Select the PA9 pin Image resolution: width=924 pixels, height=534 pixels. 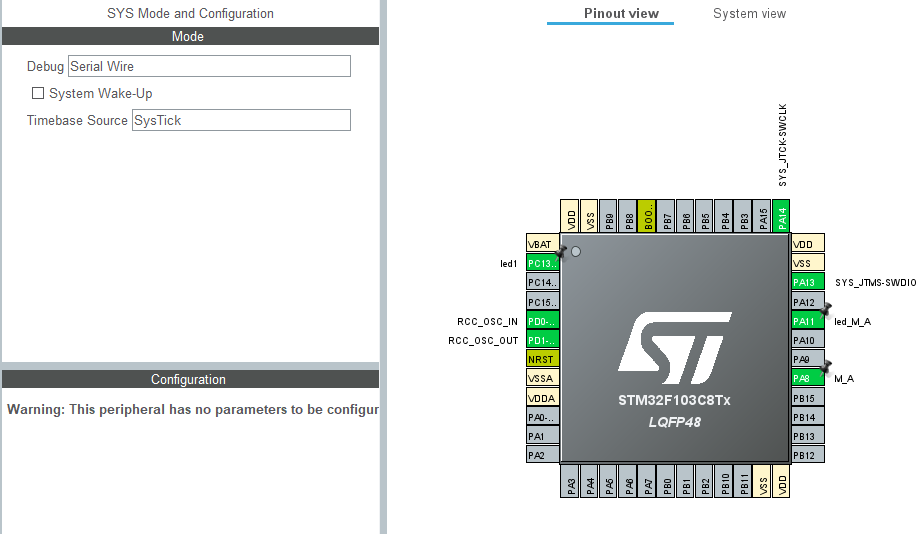pos(808,359)
